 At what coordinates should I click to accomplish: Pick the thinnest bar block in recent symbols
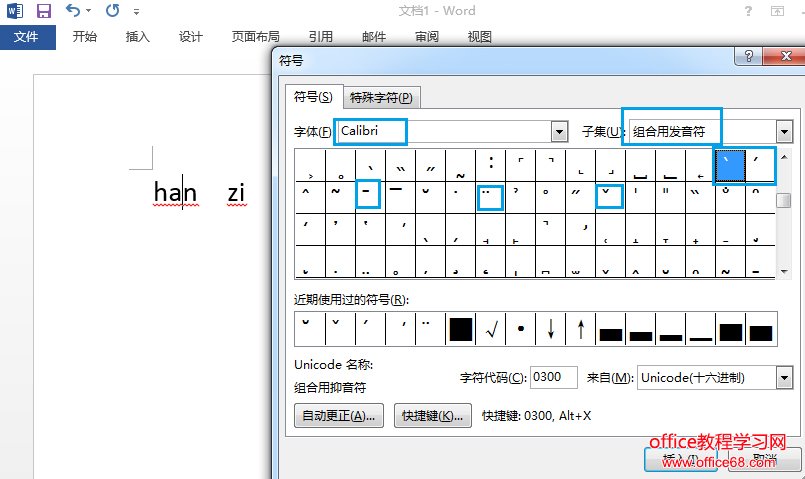coord(701,329)
